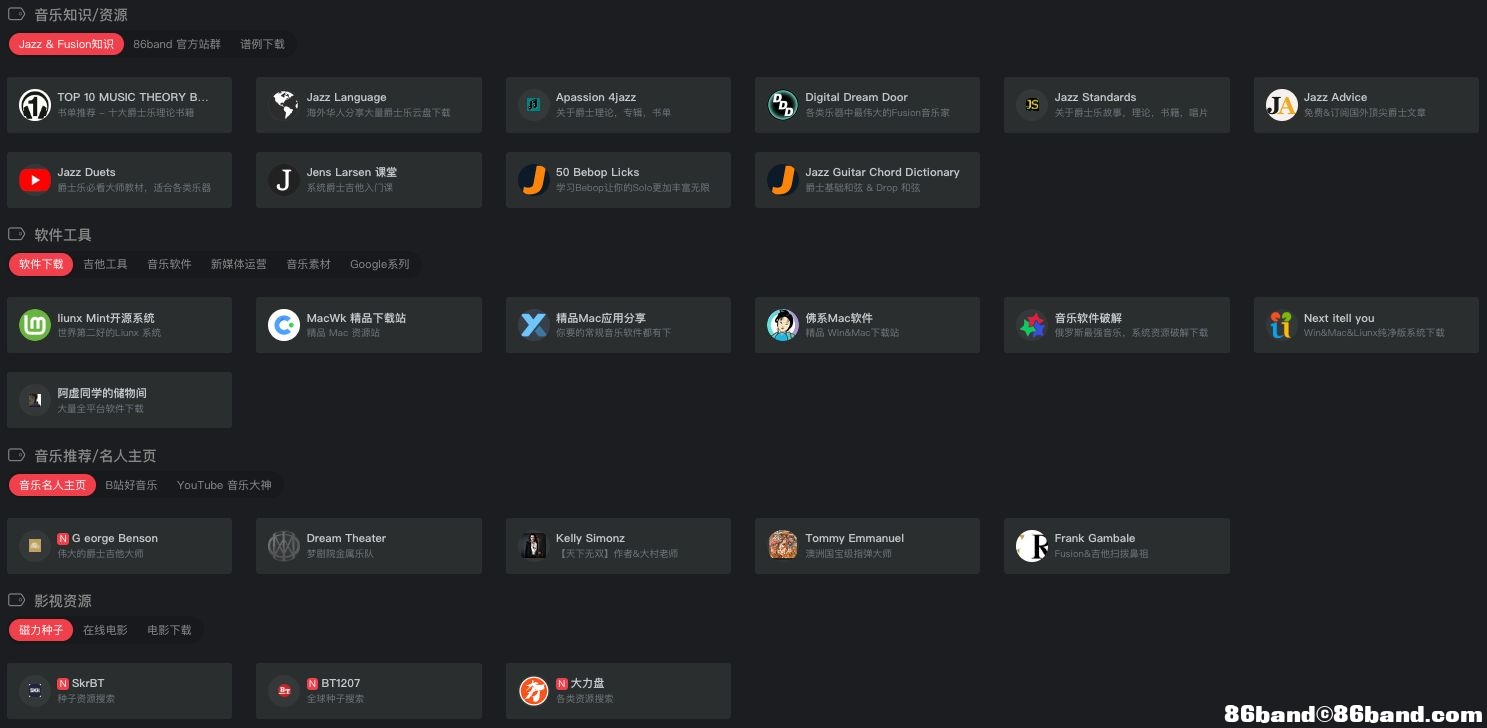The image size is (1487, 728).
Task: Click the MacWk site icon
Action: (x=284, y=325)
